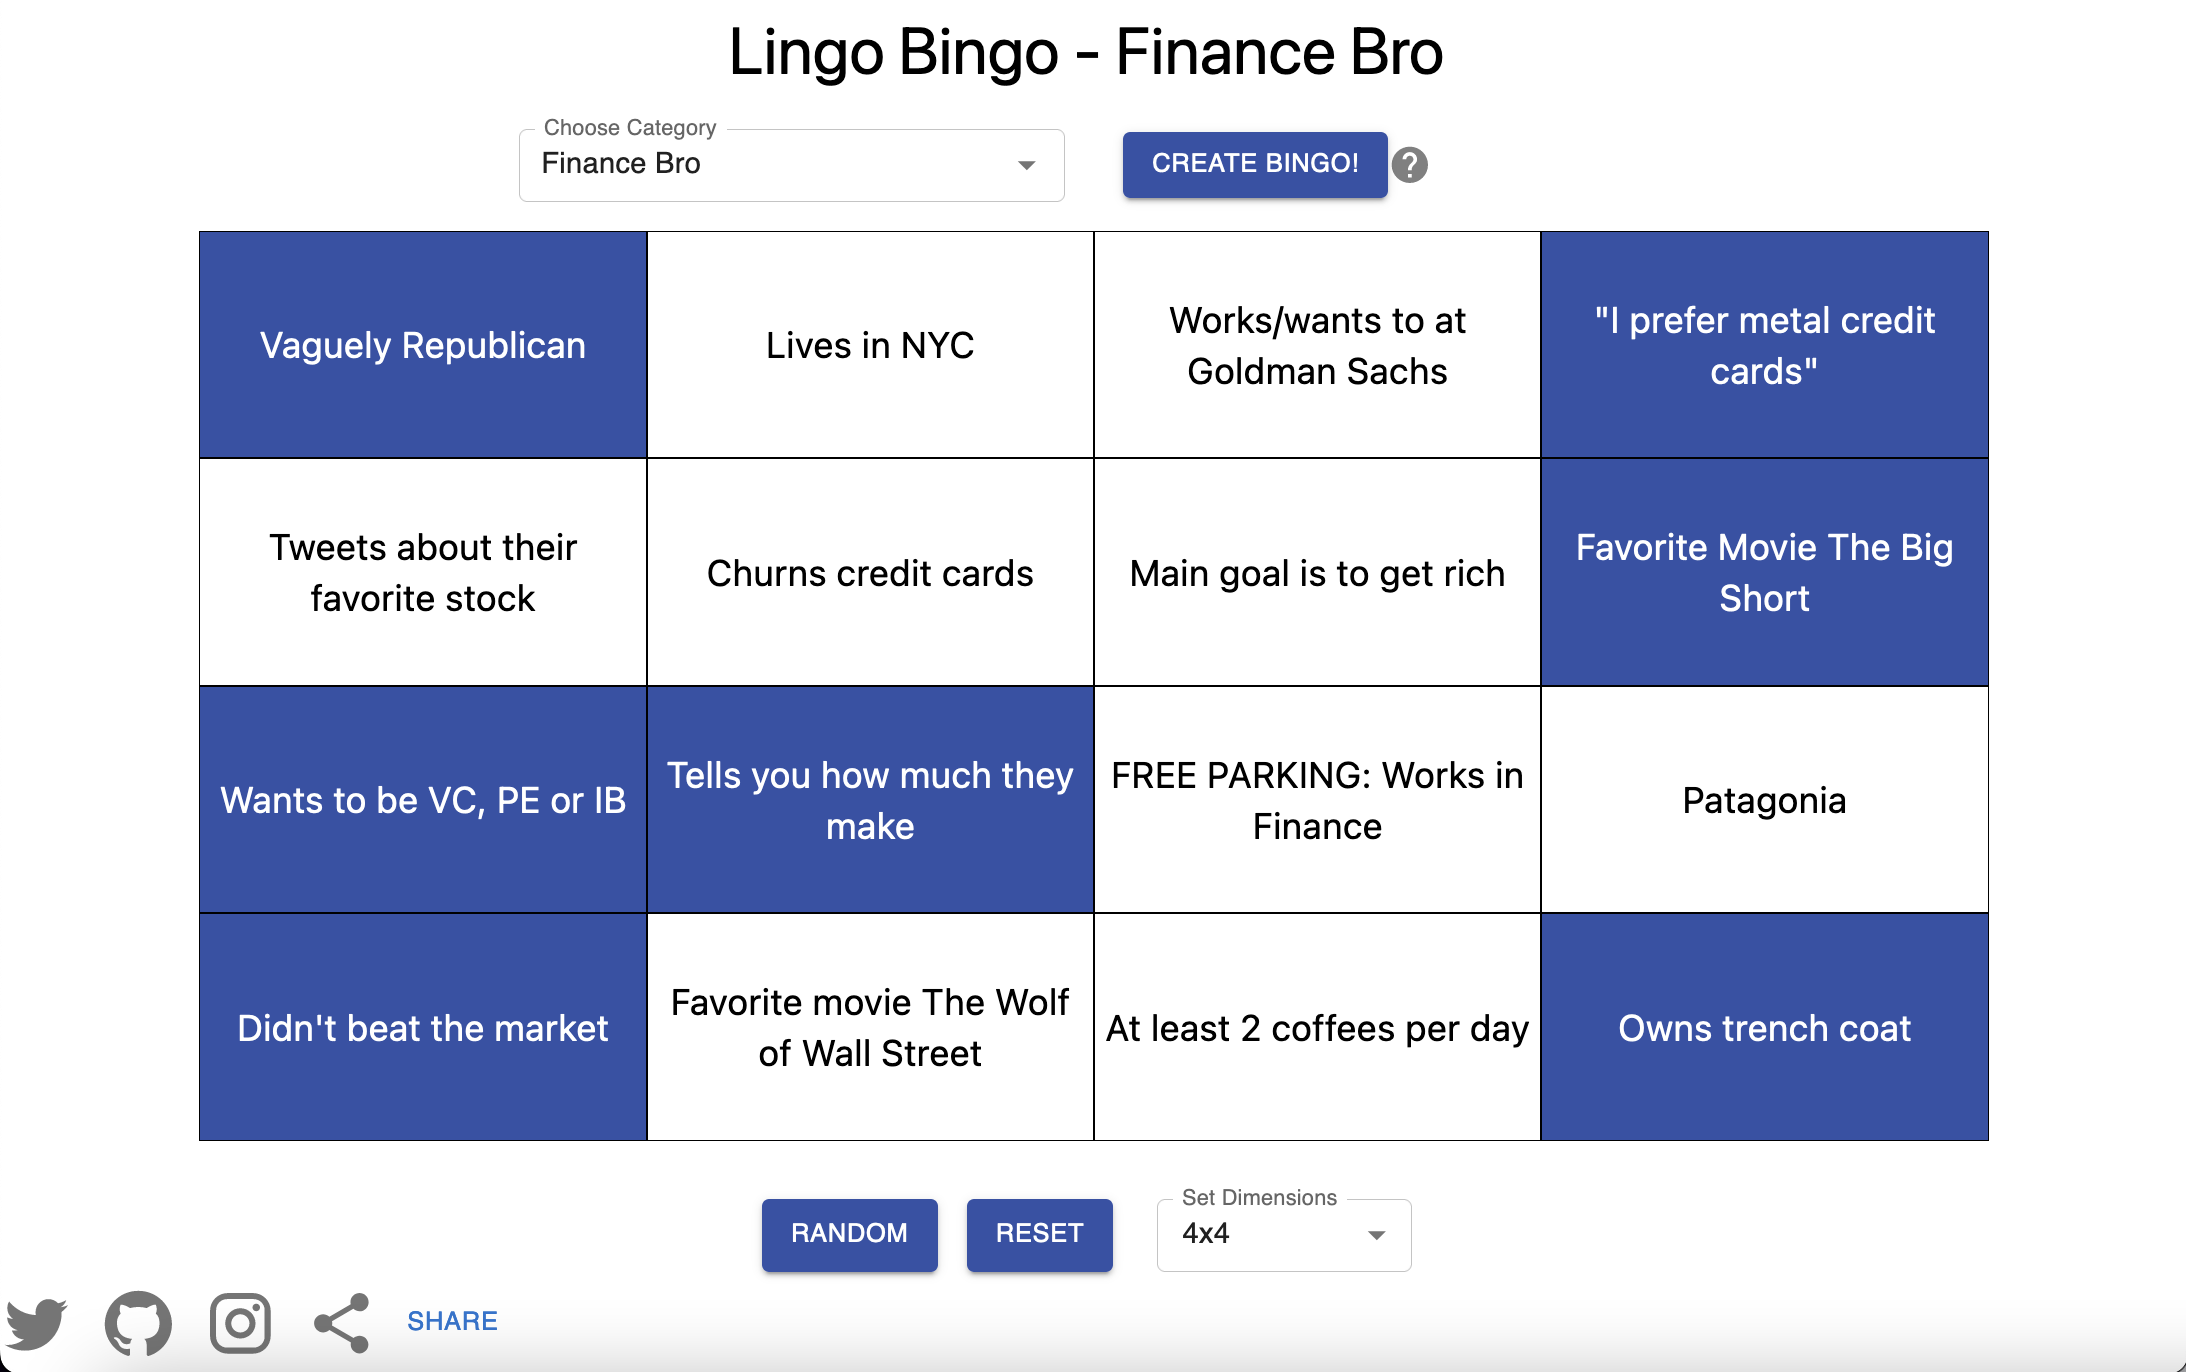Image resolution: width=2186 pixels, height=1372 pixels.
Task: Mark FREE PARKING: Works in Finance square
Action: click(x=1317, y=800)
